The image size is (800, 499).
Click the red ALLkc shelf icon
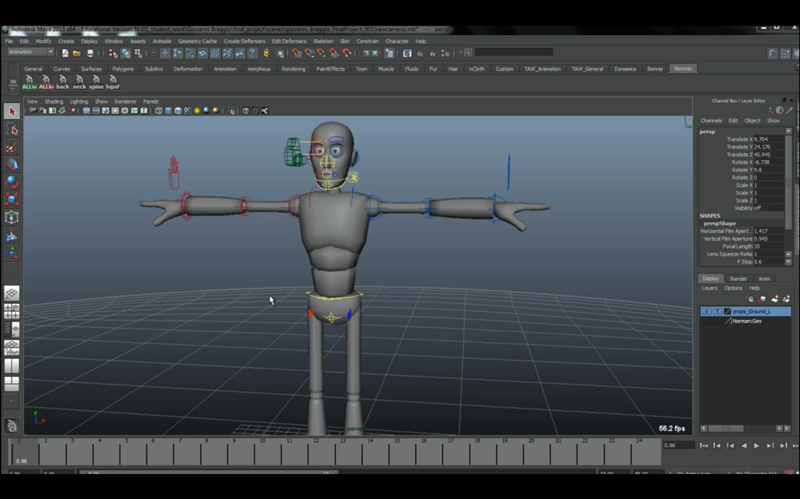[46, 82]
